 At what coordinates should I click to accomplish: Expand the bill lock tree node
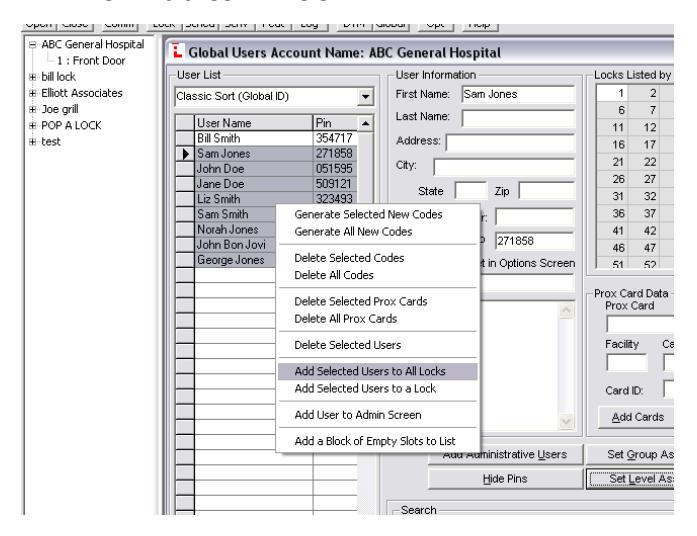[x=32, y=77]
